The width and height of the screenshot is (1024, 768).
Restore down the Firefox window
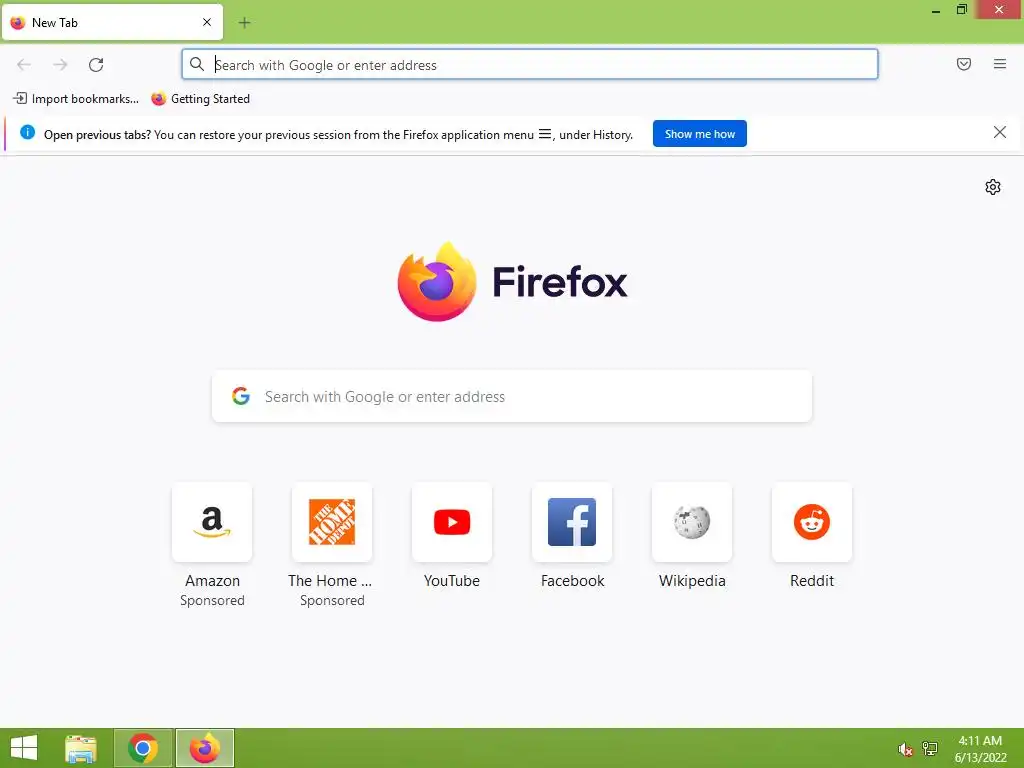[961, 9]
